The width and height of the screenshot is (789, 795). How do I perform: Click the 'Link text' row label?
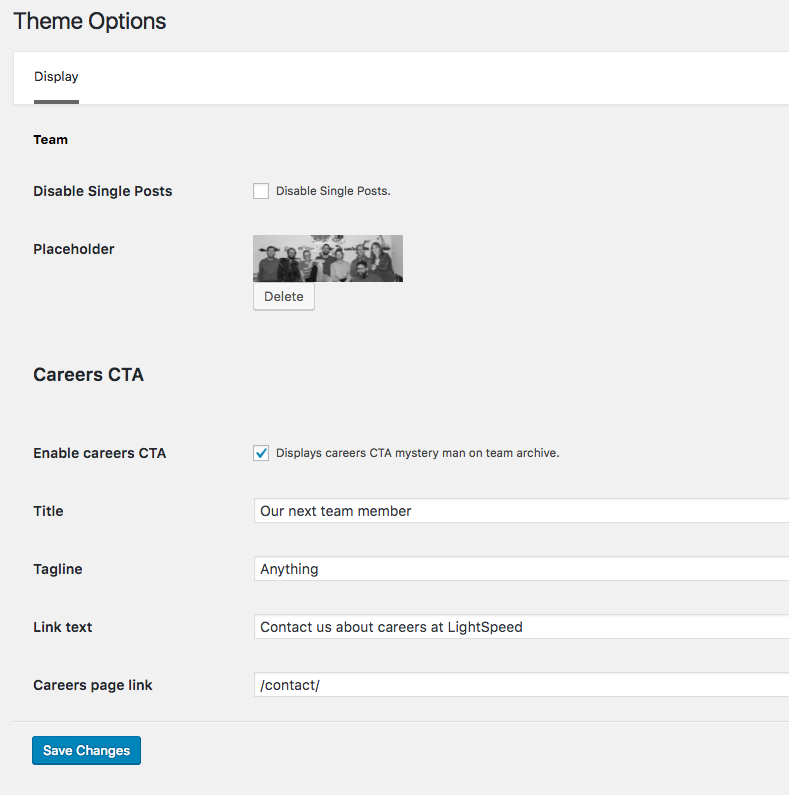click(x=63, y=627)
